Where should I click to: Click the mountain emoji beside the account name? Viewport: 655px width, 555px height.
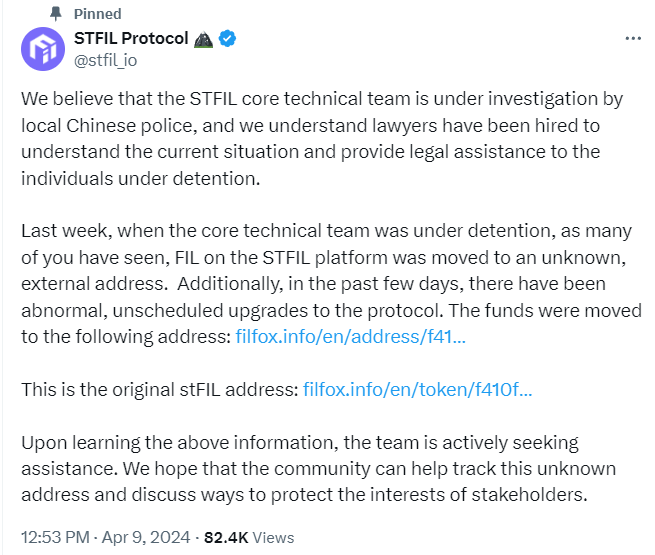point(204,39)
